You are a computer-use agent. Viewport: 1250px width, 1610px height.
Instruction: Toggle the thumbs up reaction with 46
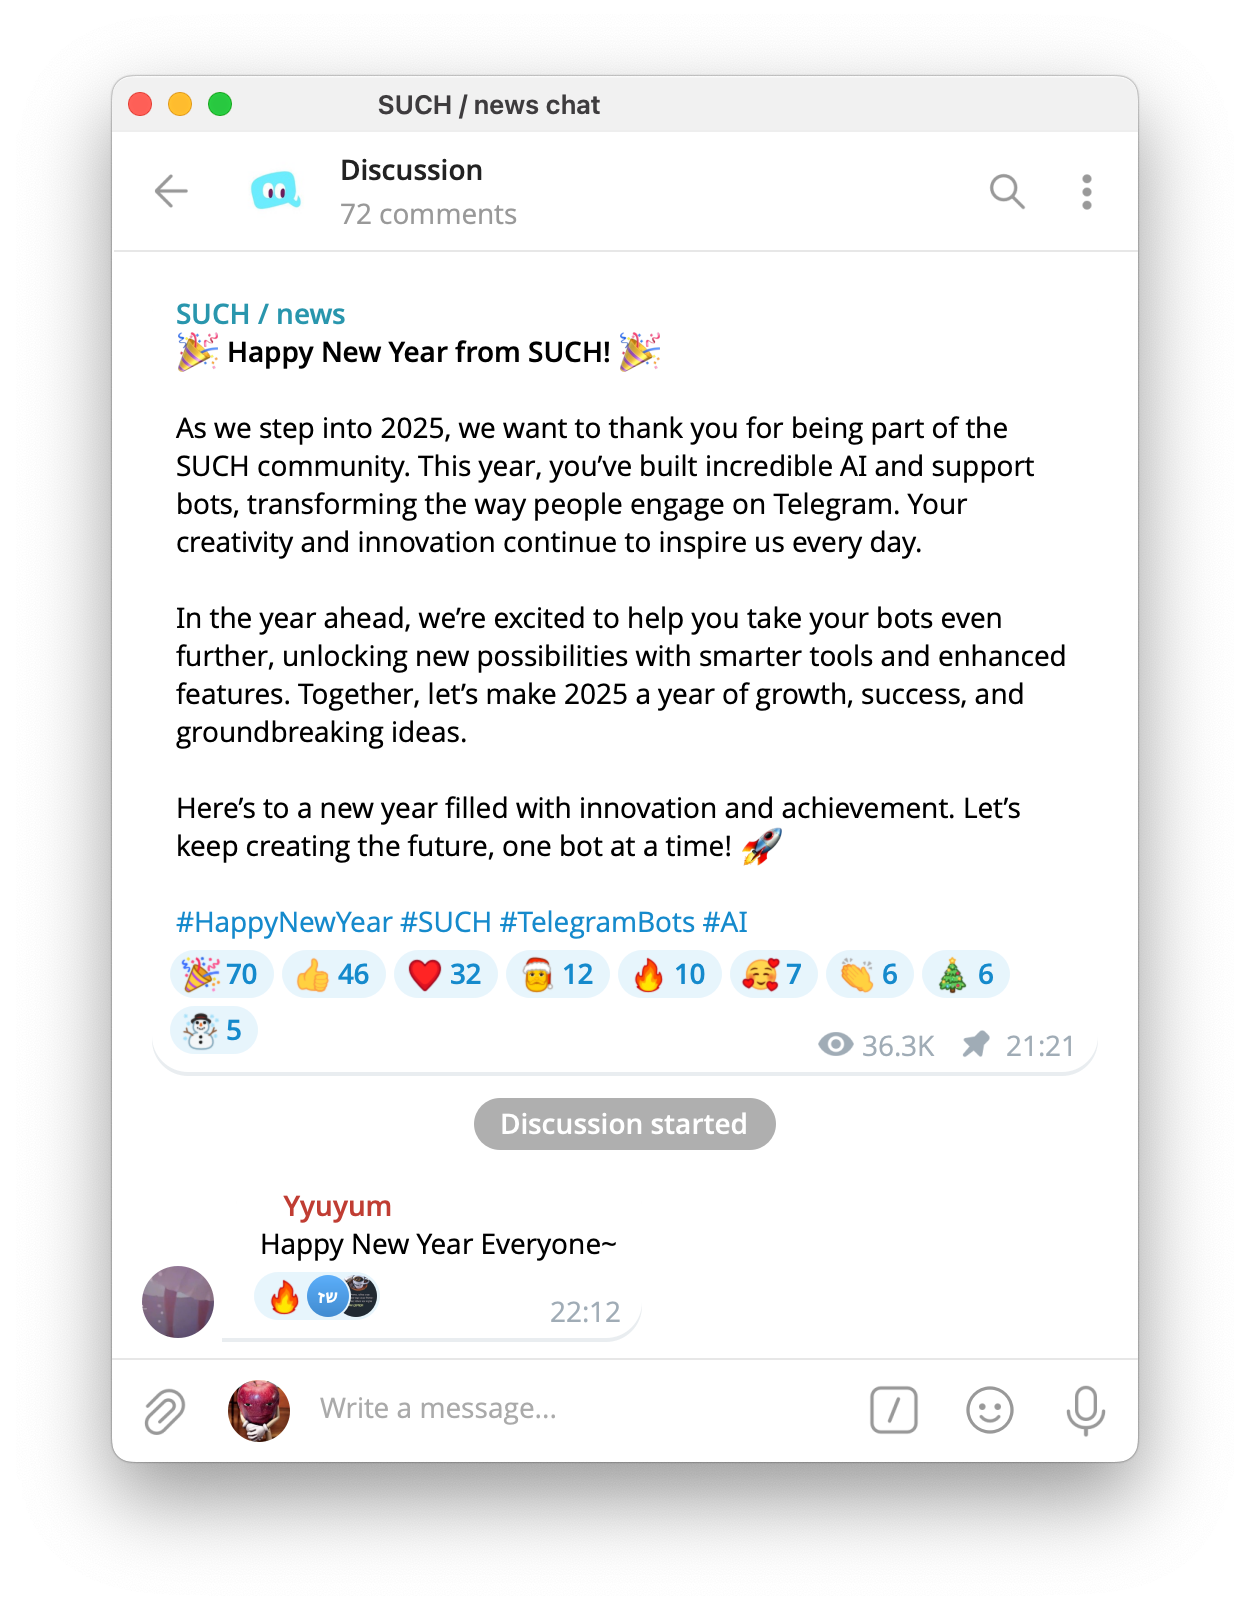coord(334,974)
